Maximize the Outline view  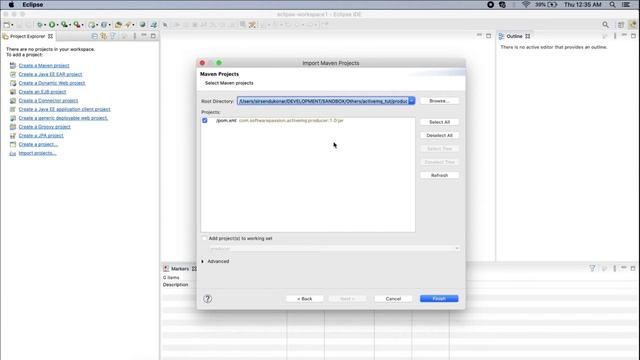click(x=633, y=36)
